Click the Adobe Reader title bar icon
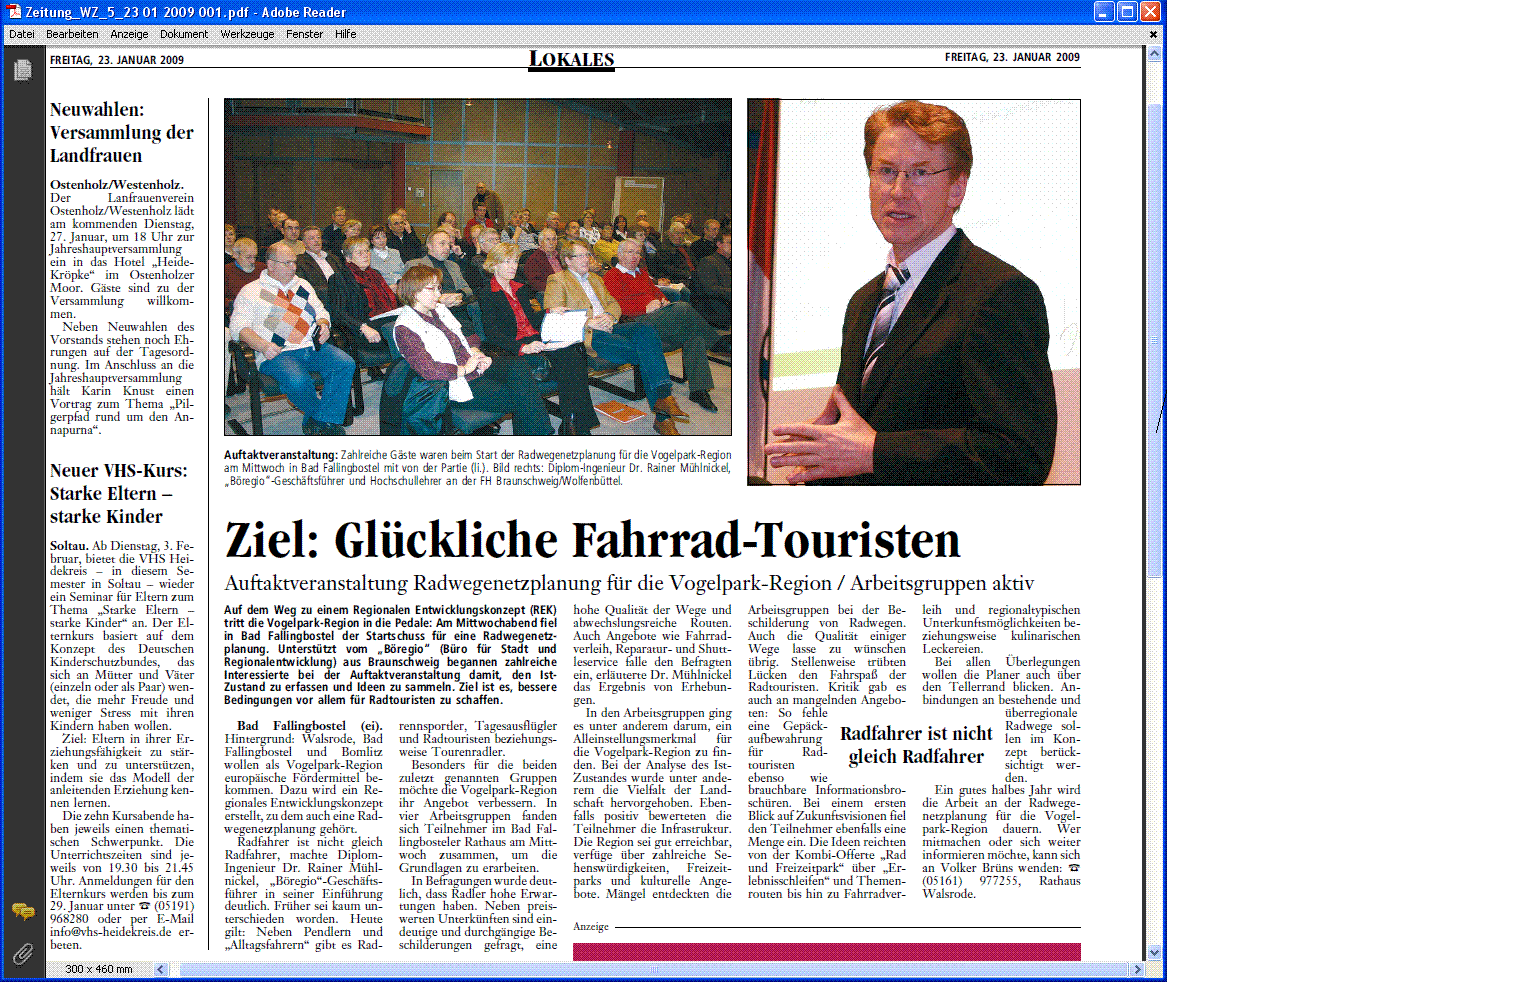The image size is (1535, 982). coord(14,12)
